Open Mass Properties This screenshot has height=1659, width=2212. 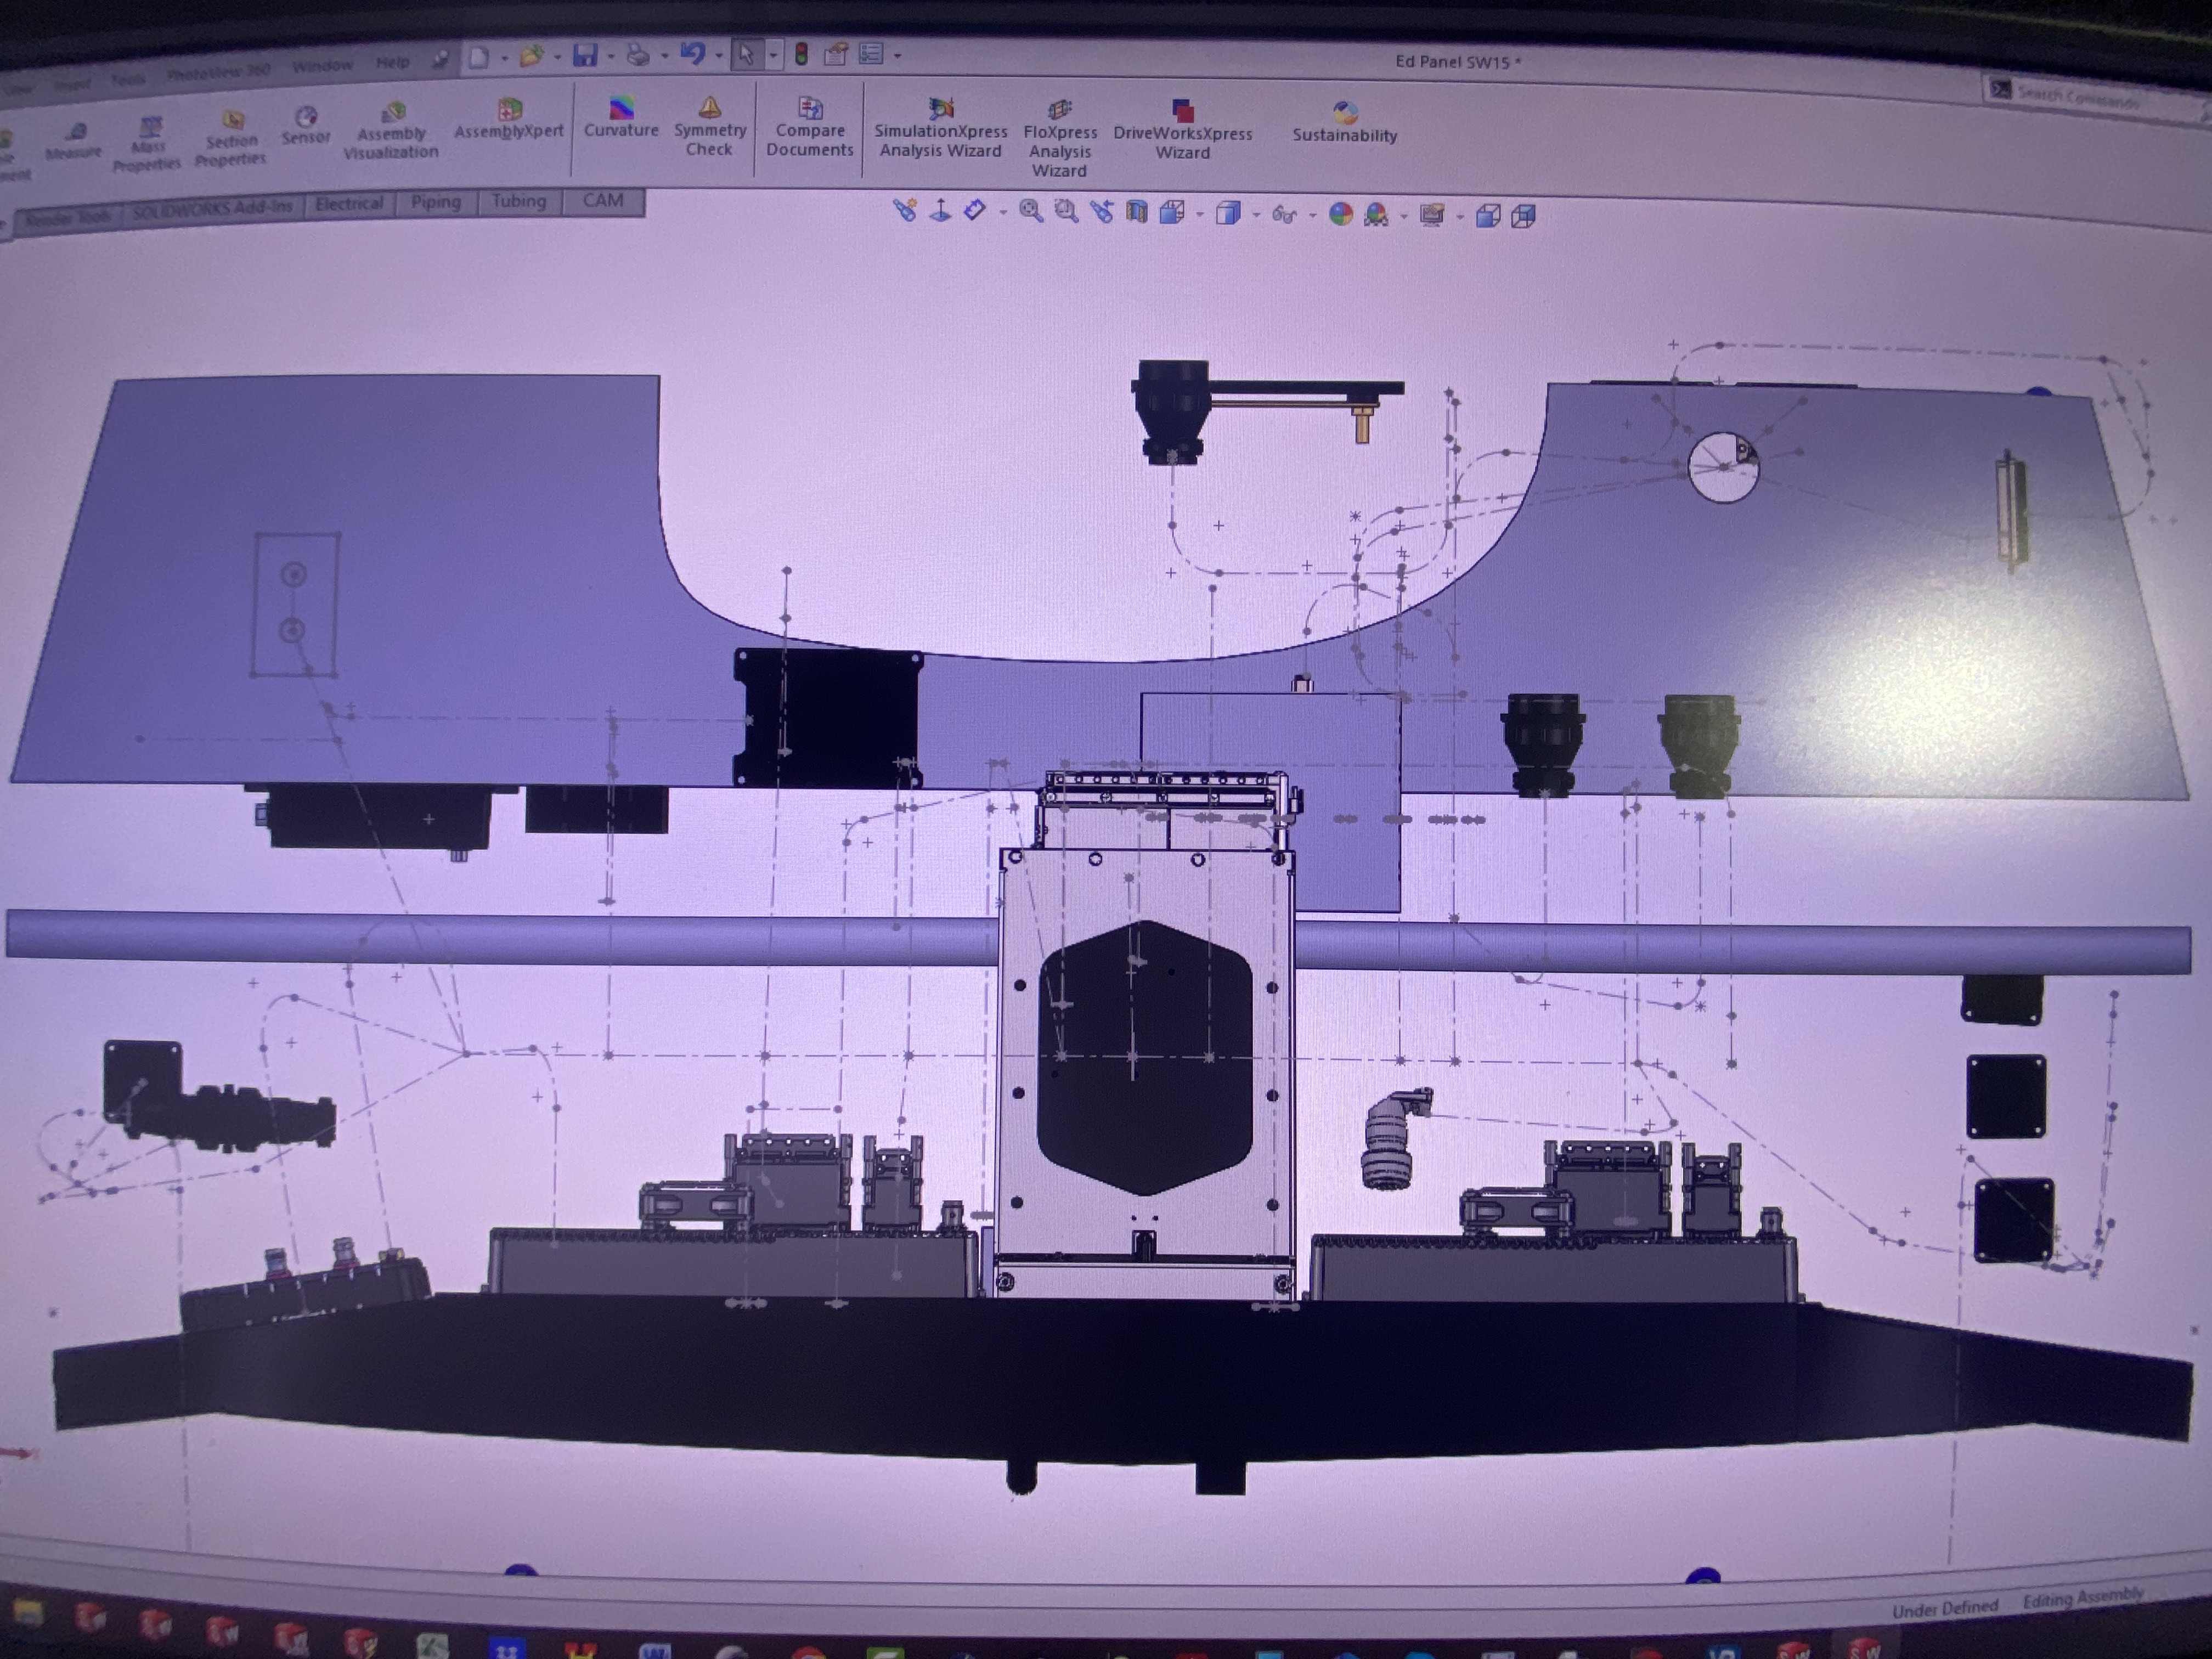[x=147, y=145]
